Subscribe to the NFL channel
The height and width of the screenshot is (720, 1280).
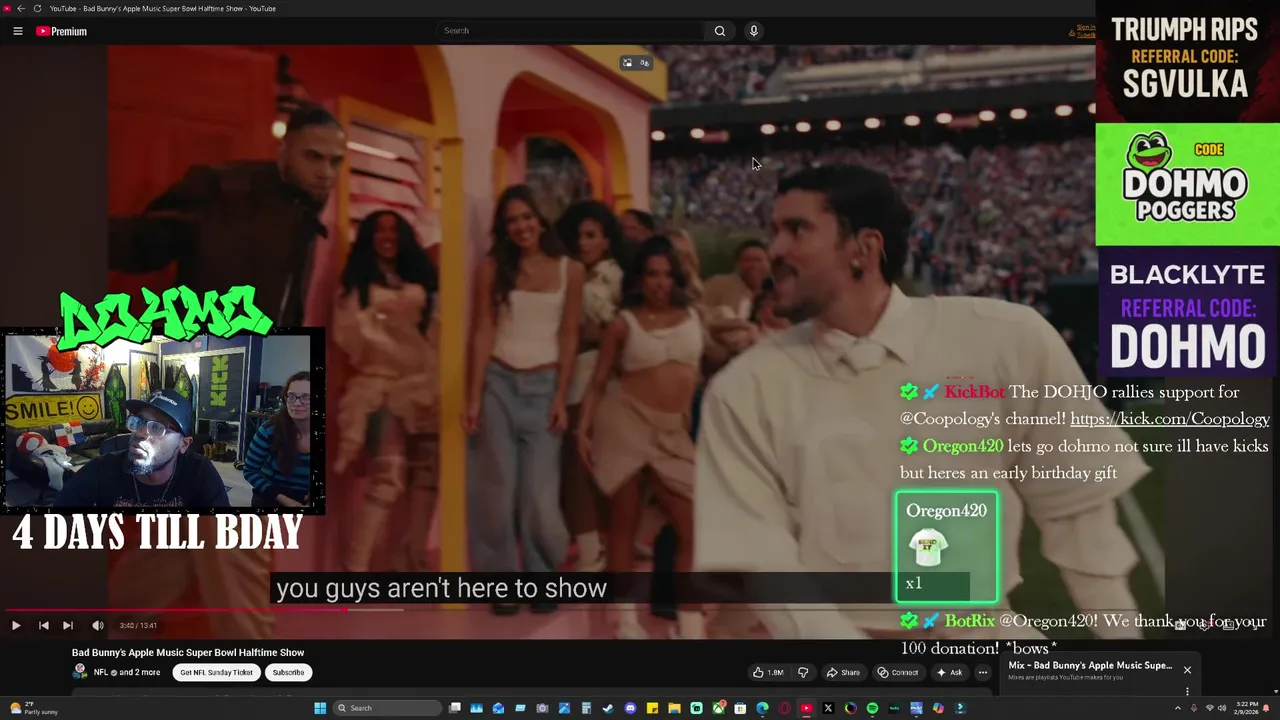pos(288,672)
